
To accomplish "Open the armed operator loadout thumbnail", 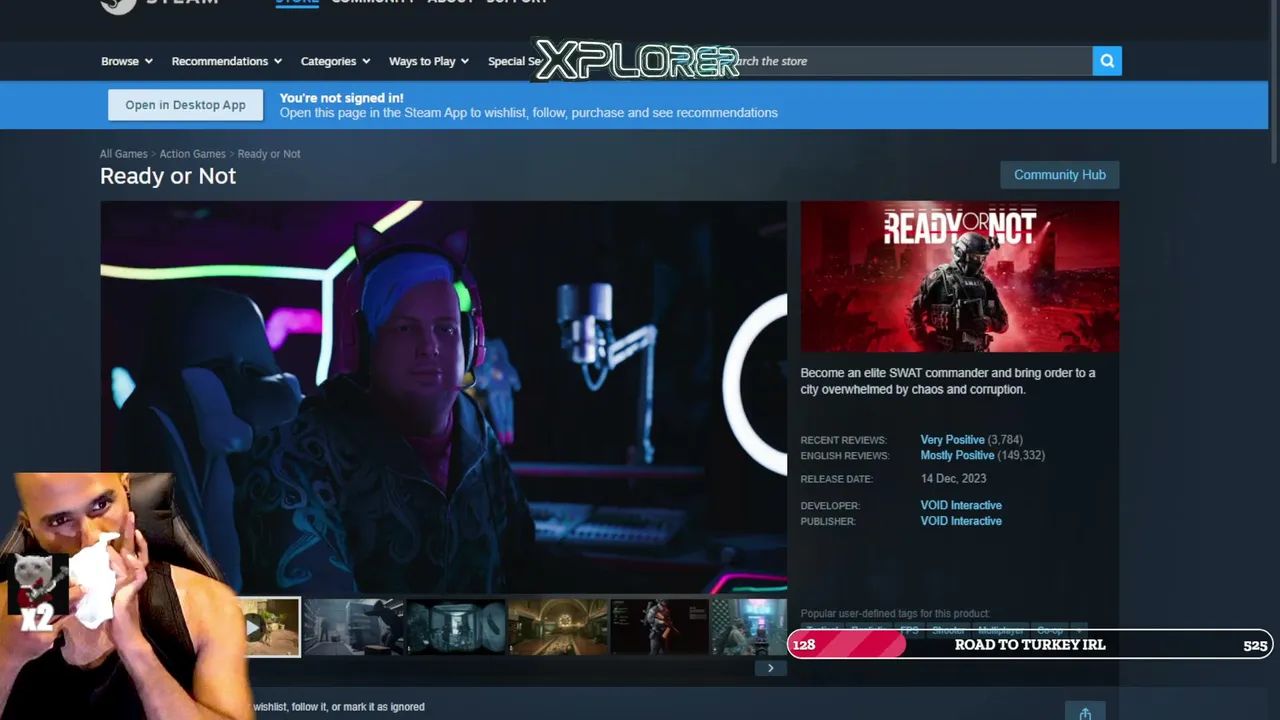I will 660,627.
